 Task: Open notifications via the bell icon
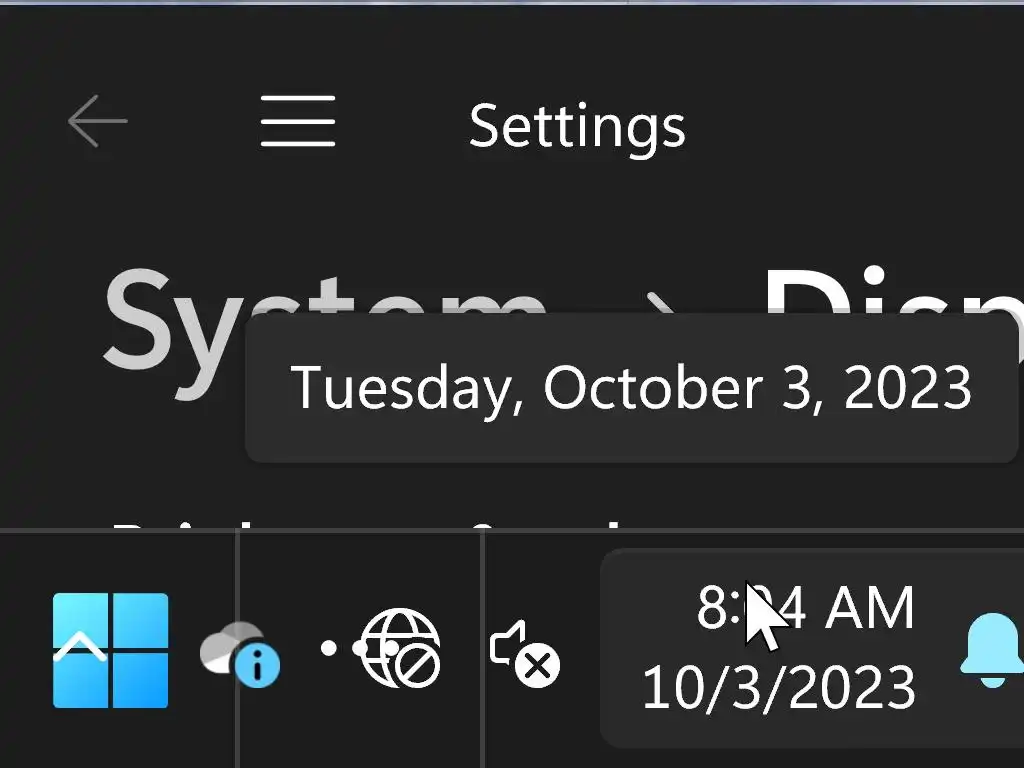(992, 650)
